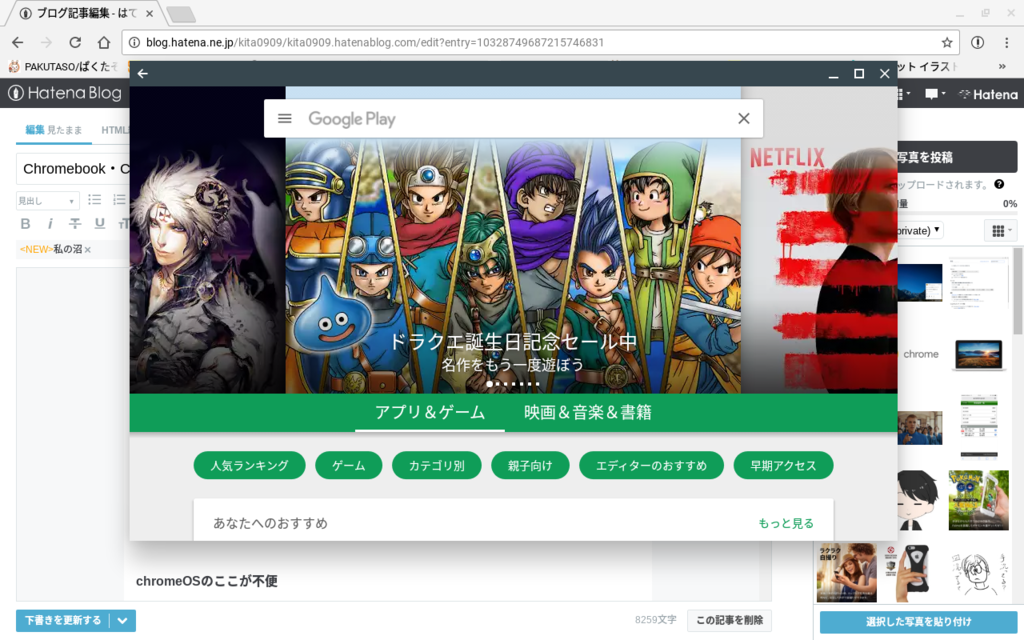This screenshot has height=640, width=1024.
Task: Reload the page in Chrome
Action: [x=75, y=42]
